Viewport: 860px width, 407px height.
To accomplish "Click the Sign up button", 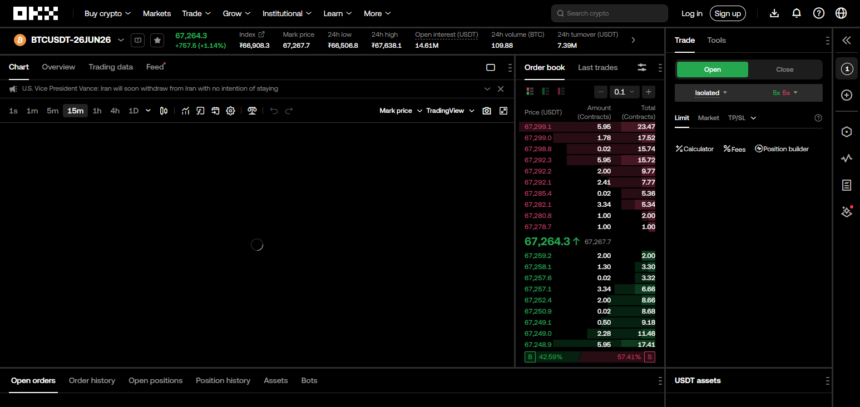I will pyautogui.click(x=727, y=13).
